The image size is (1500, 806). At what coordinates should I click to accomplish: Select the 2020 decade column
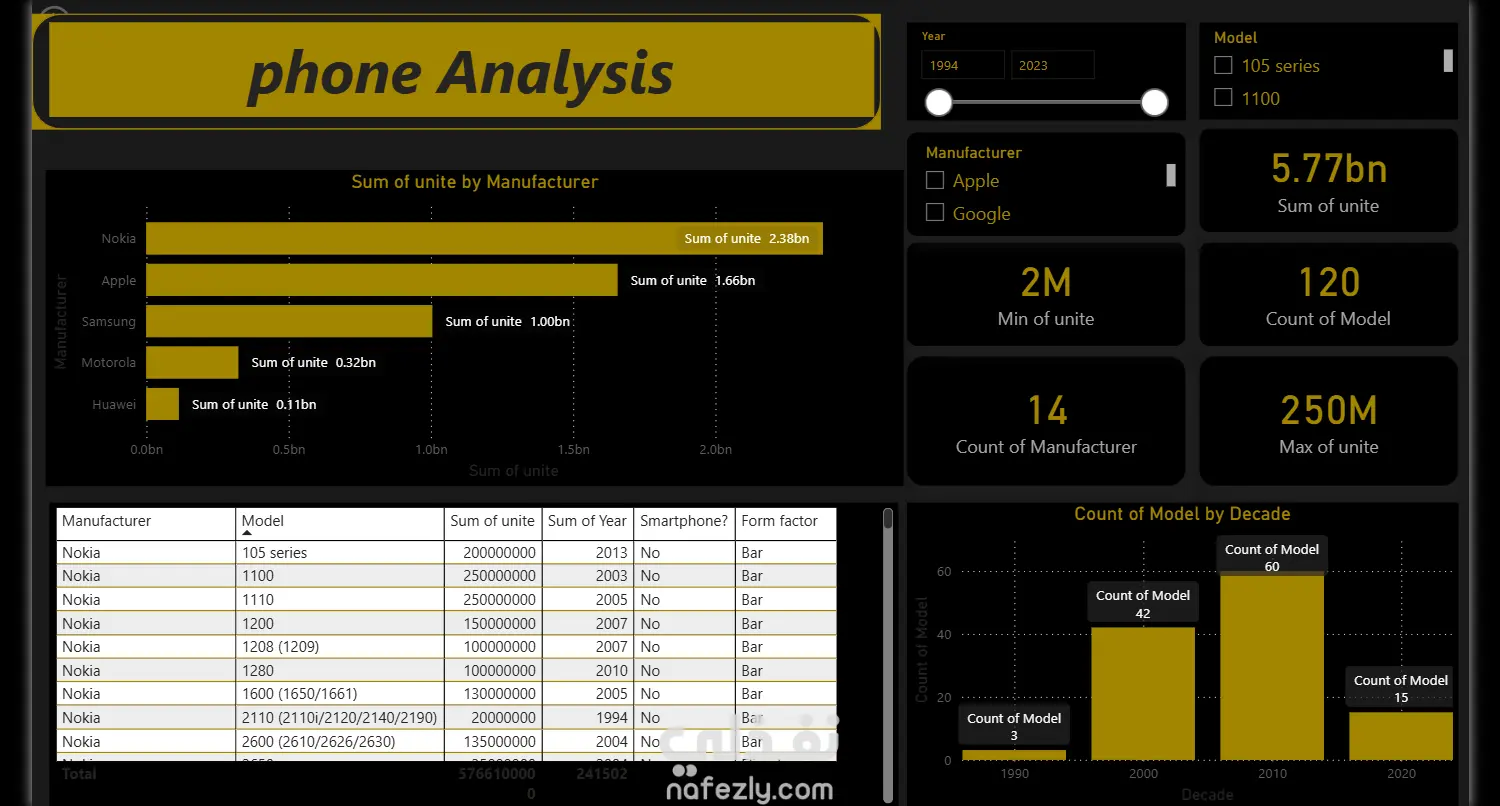pyautogui.click(x=1401, y=736)
